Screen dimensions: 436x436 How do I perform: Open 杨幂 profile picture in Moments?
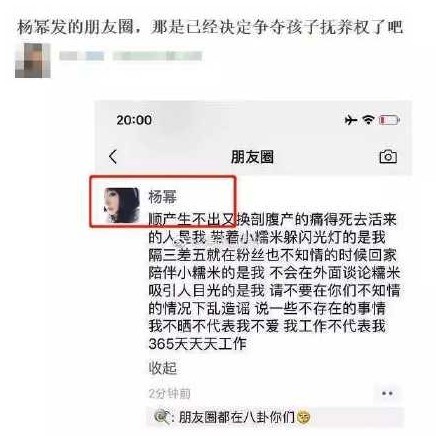click(121, 205)
